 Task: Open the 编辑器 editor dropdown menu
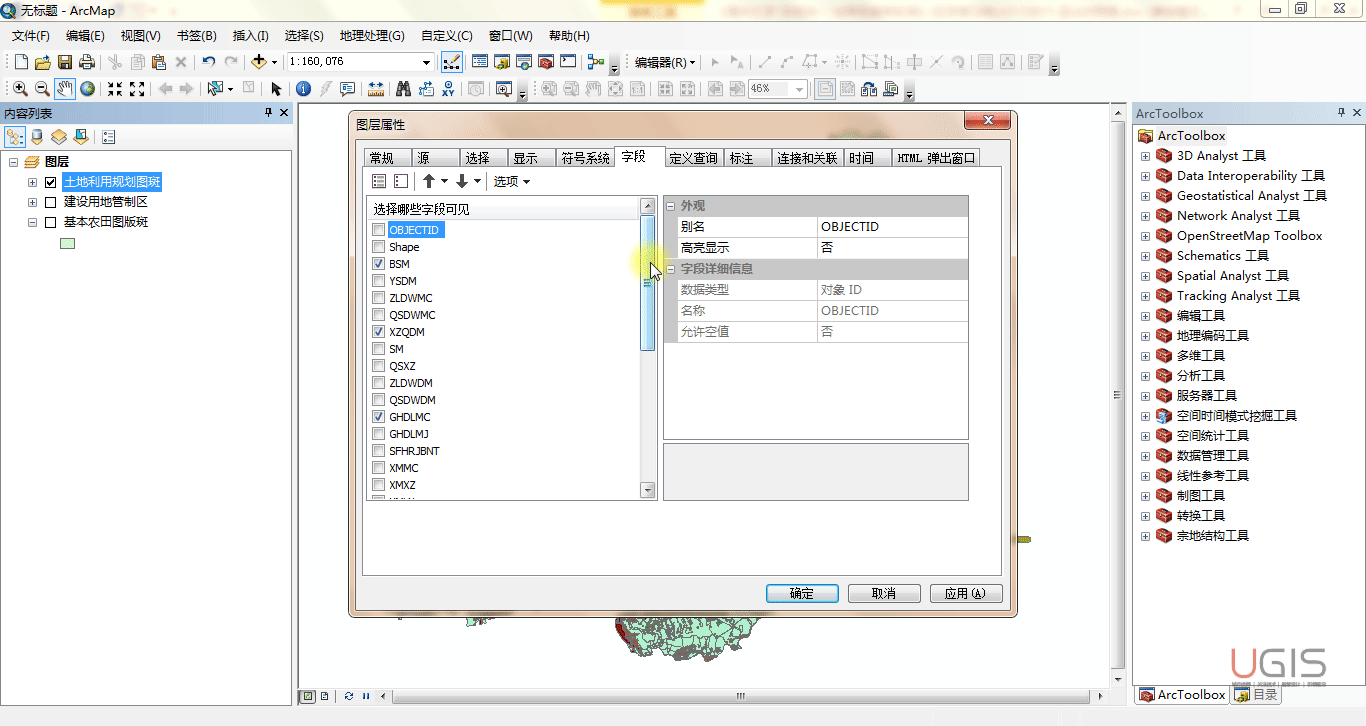(665, 62)
